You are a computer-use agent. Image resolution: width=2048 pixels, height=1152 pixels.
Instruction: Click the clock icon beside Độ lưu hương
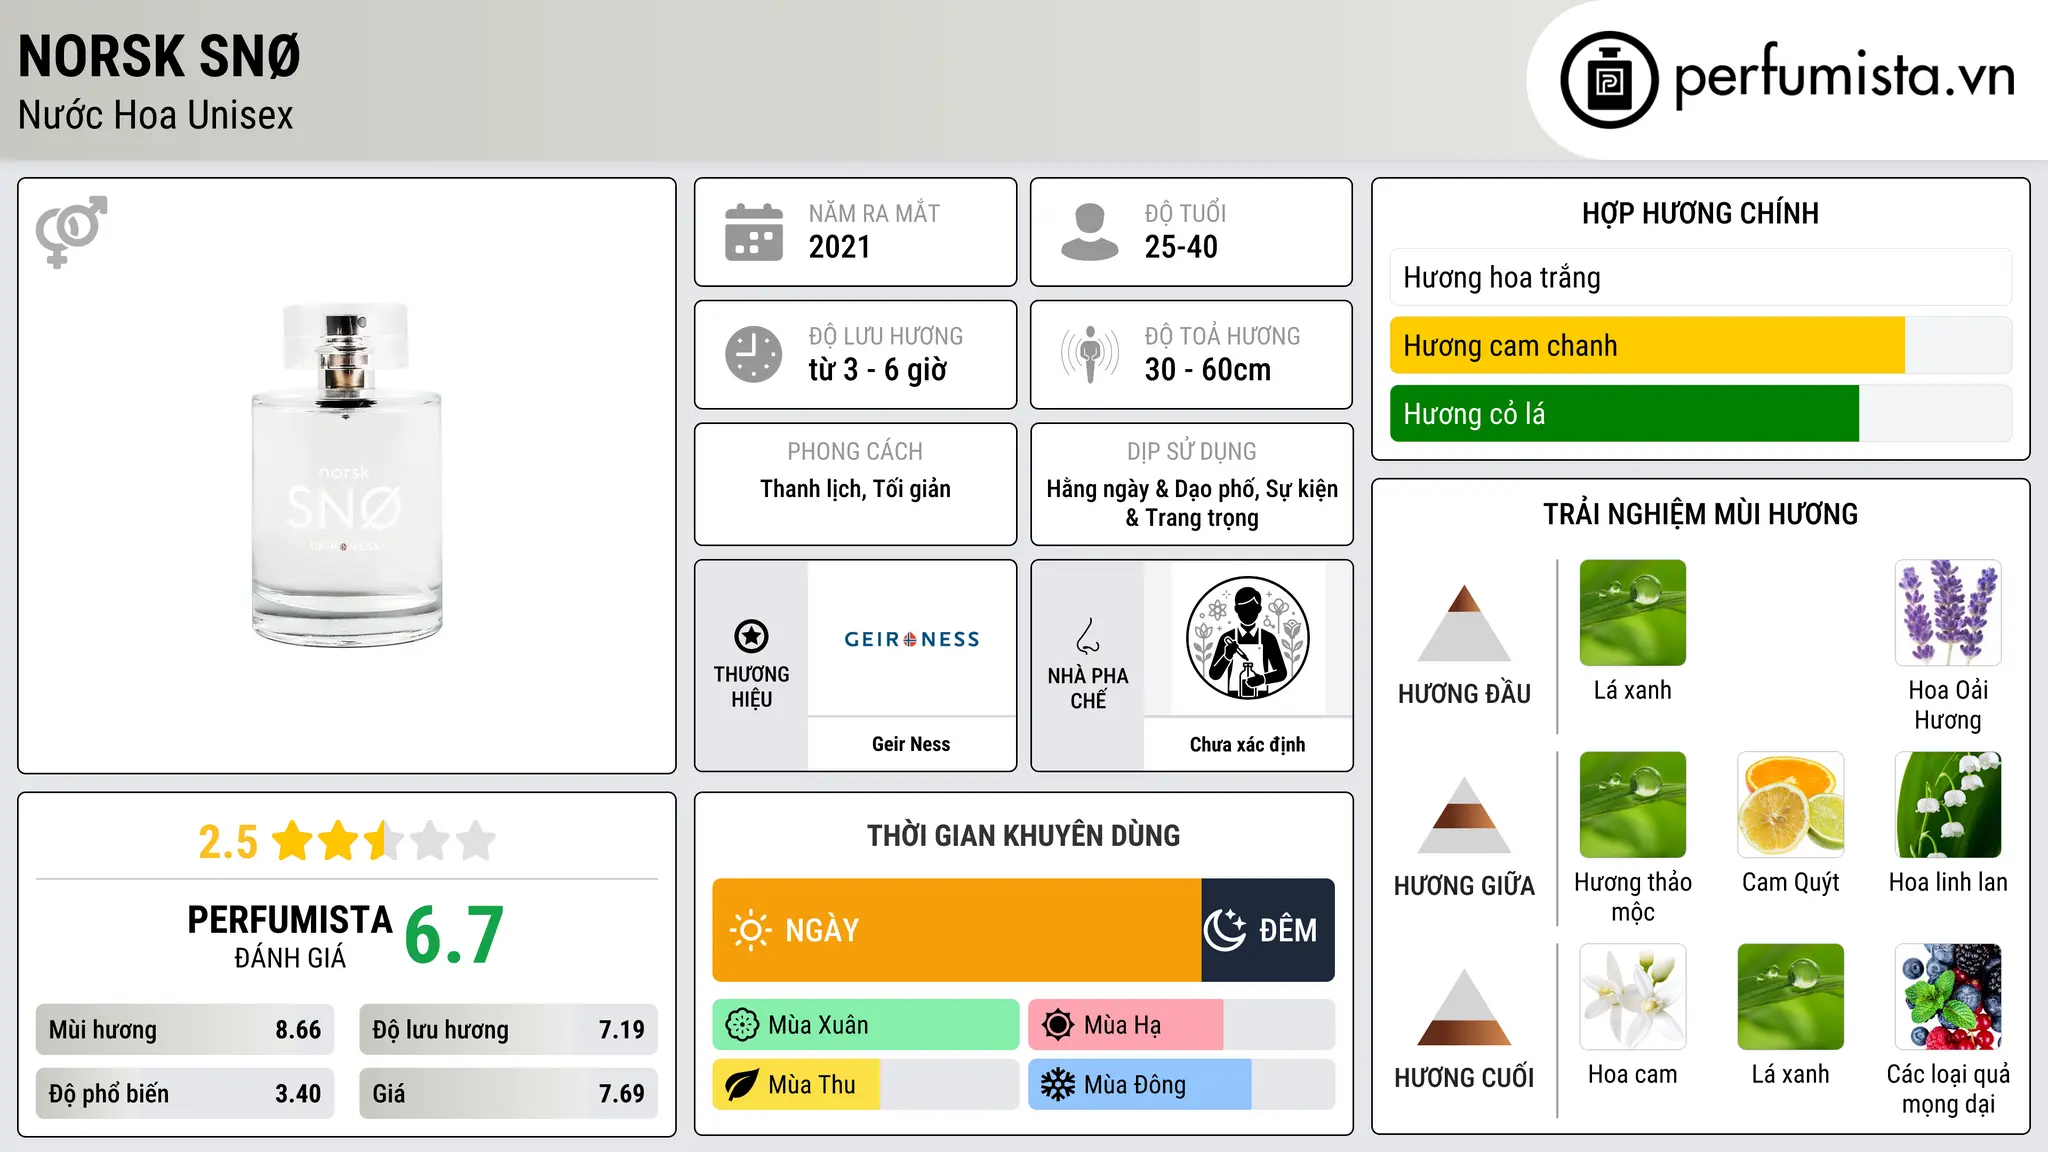(754, 354)
